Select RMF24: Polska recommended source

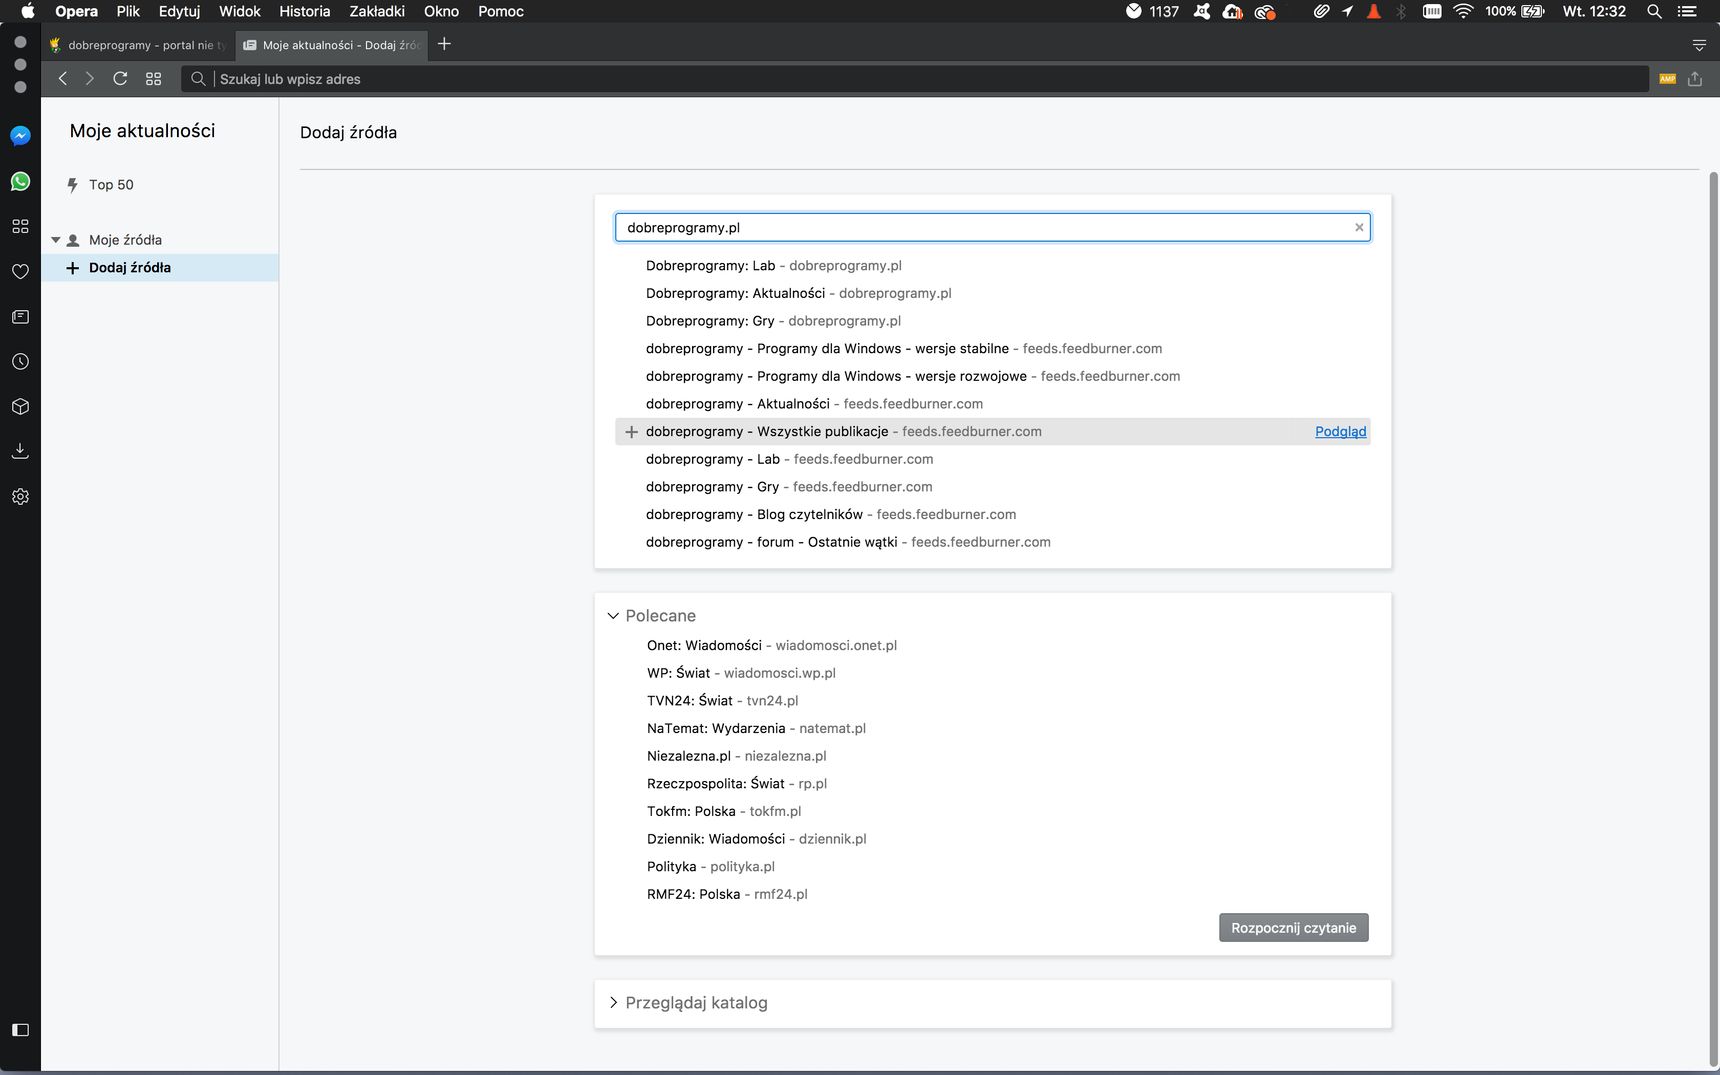[727, 895]
